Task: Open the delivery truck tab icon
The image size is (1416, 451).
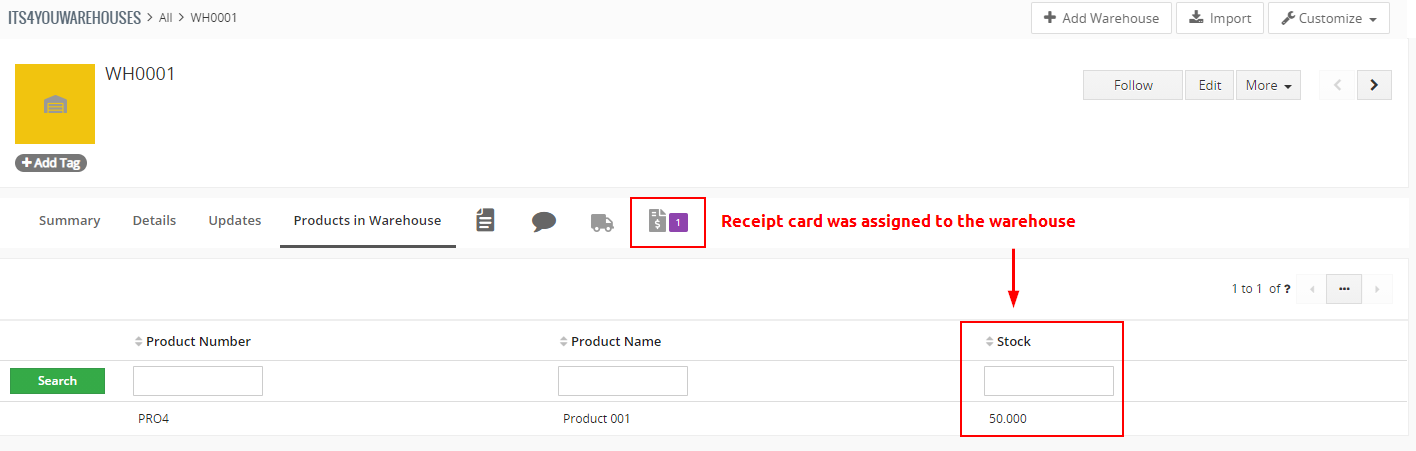Action: (x=602, y=222)
